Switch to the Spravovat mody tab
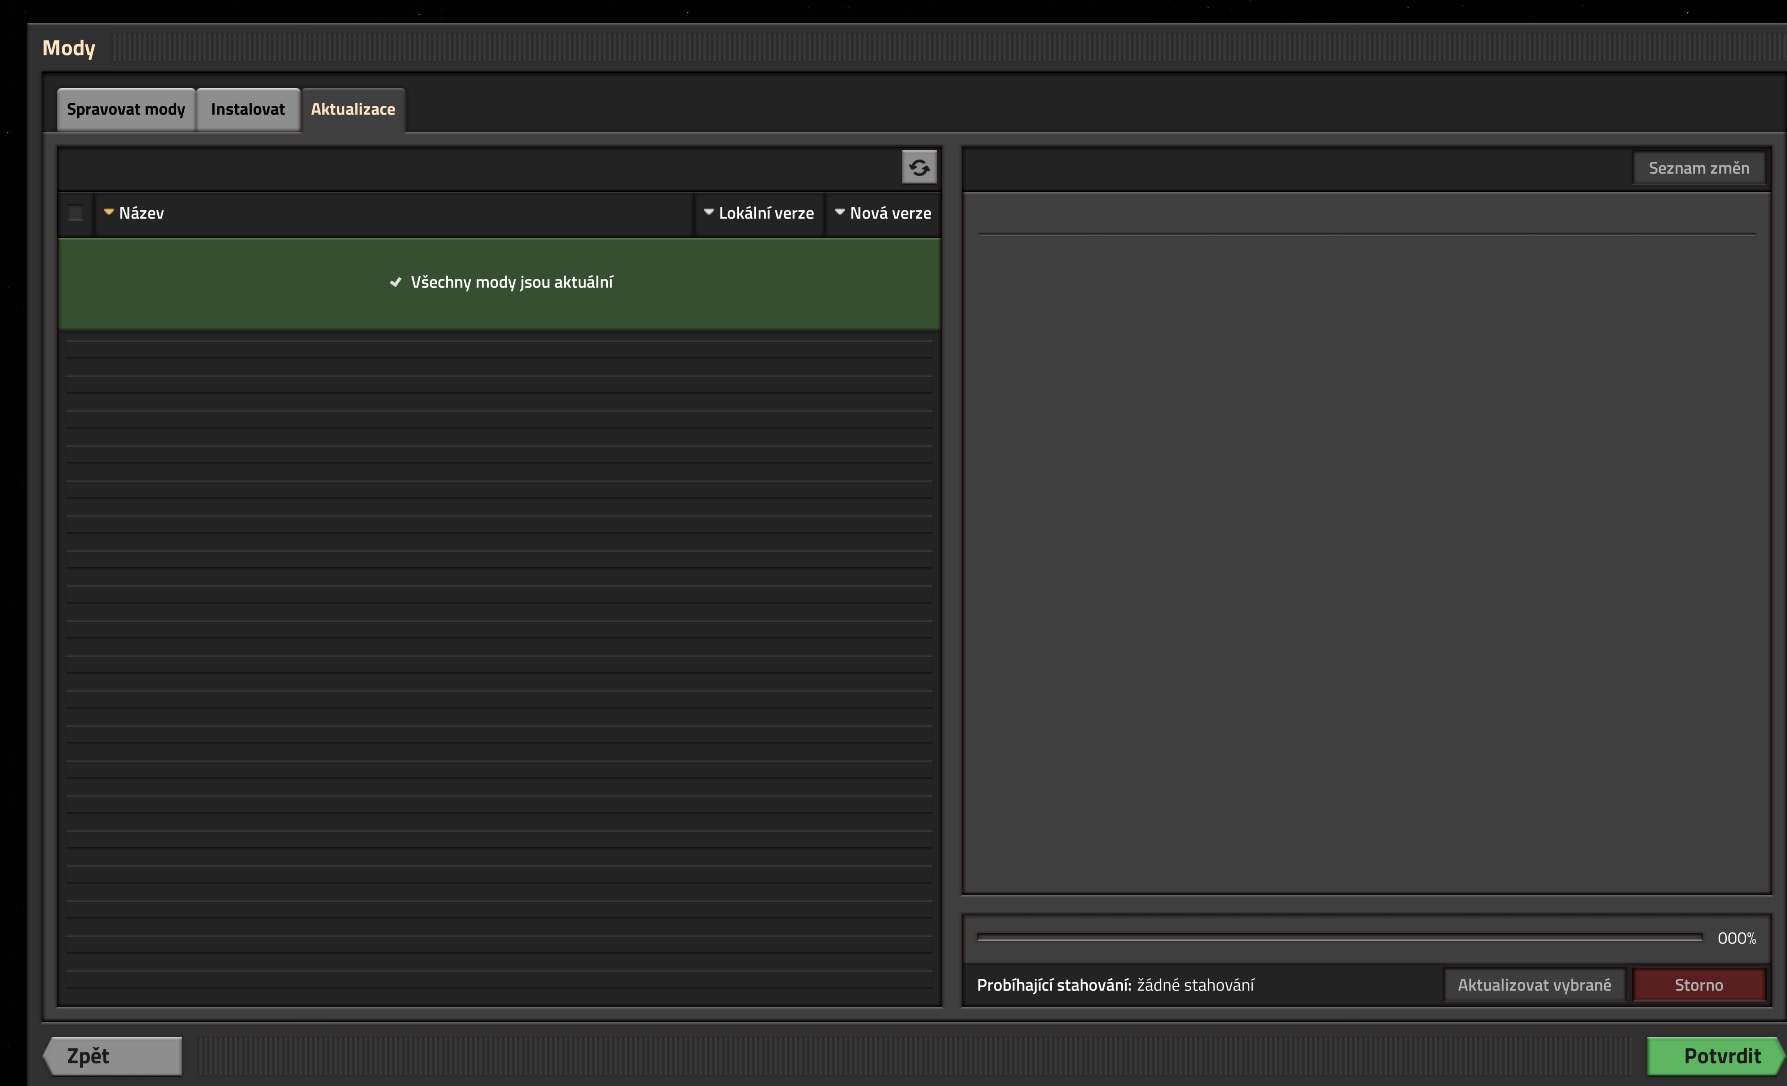The width and height of the screenshot is (1787, 1086). click(x=126, y=109)
